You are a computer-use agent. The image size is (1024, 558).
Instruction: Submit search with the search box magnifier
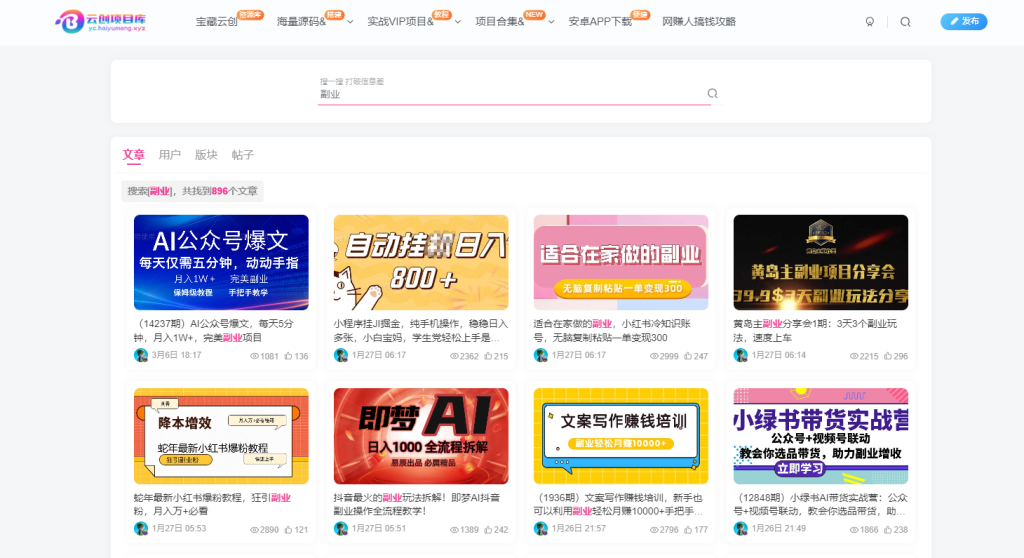713,94
